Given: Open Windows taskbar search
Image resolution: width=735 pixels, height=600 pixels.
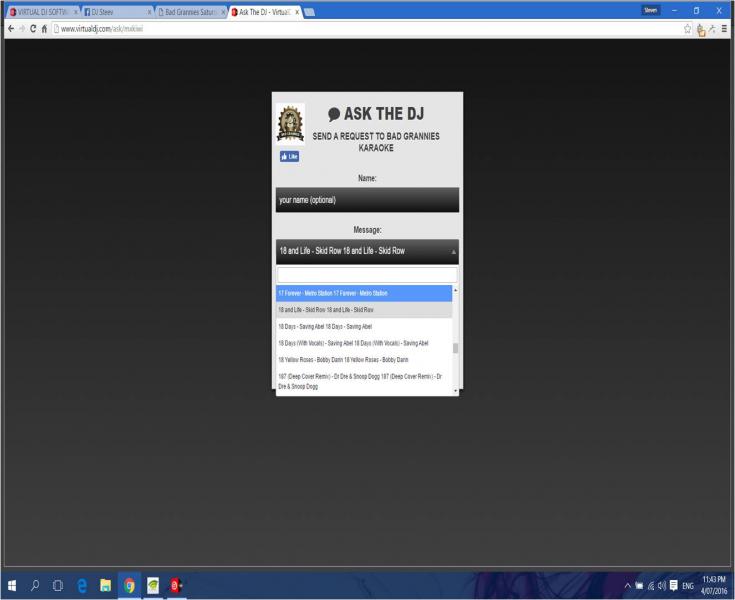Looking at the screenshot, I should 35,585.
